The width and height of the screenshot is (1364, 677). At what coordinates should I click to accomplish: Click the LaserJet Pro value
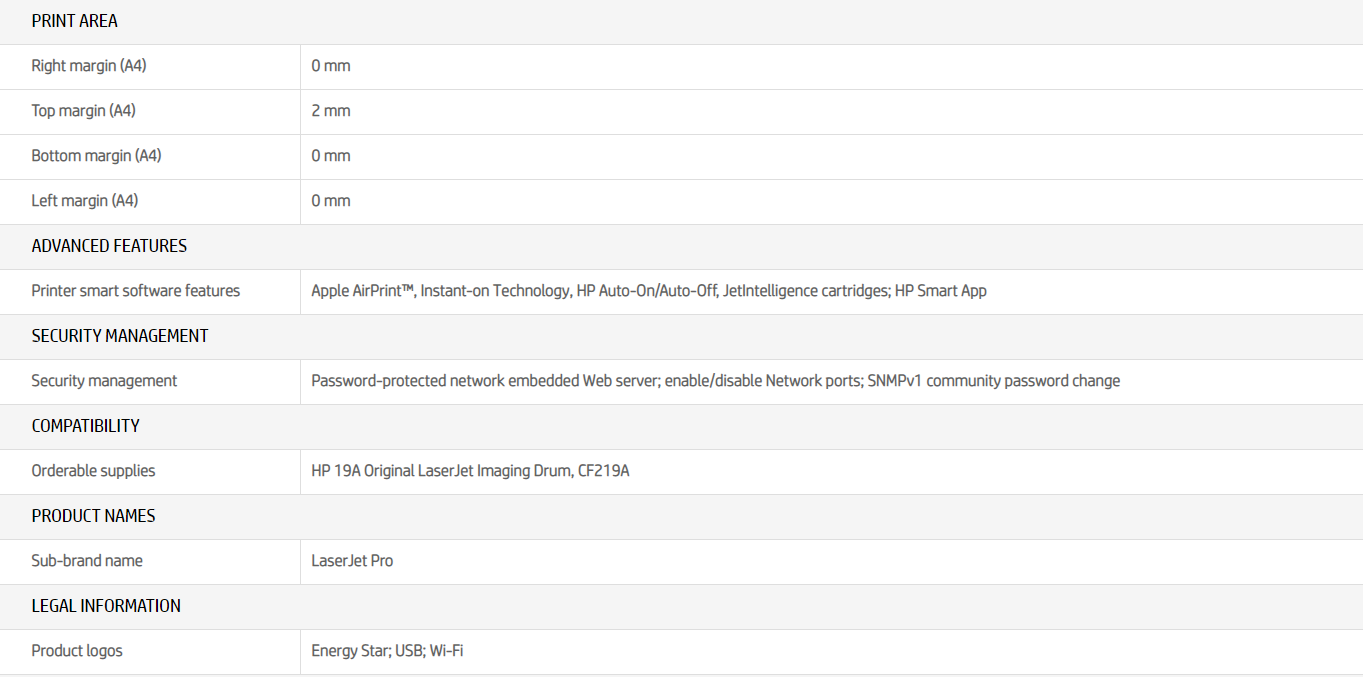[352, 561]
